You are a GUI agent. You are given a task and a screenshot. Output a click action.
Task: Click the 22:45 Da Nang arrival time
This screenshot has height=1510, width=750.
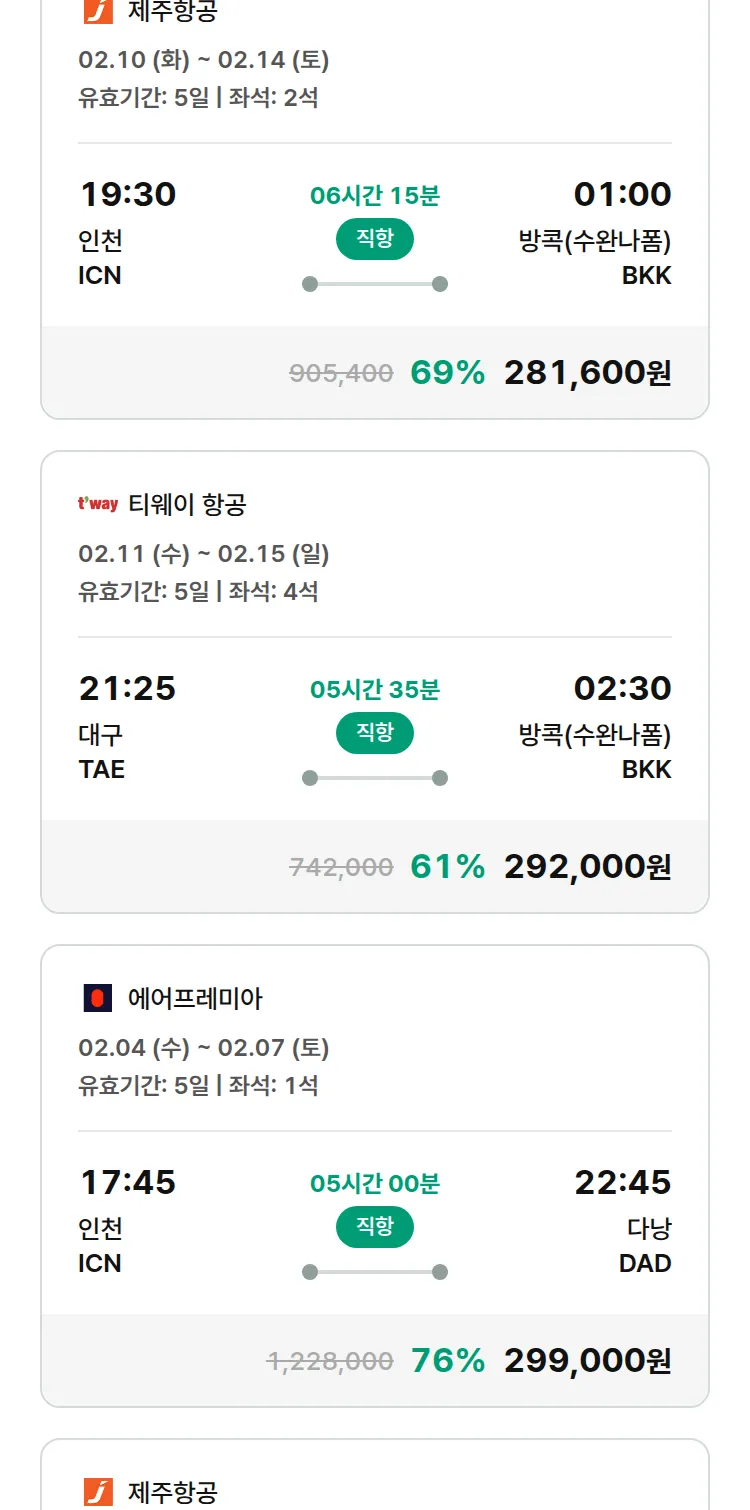click(622, 1182)
